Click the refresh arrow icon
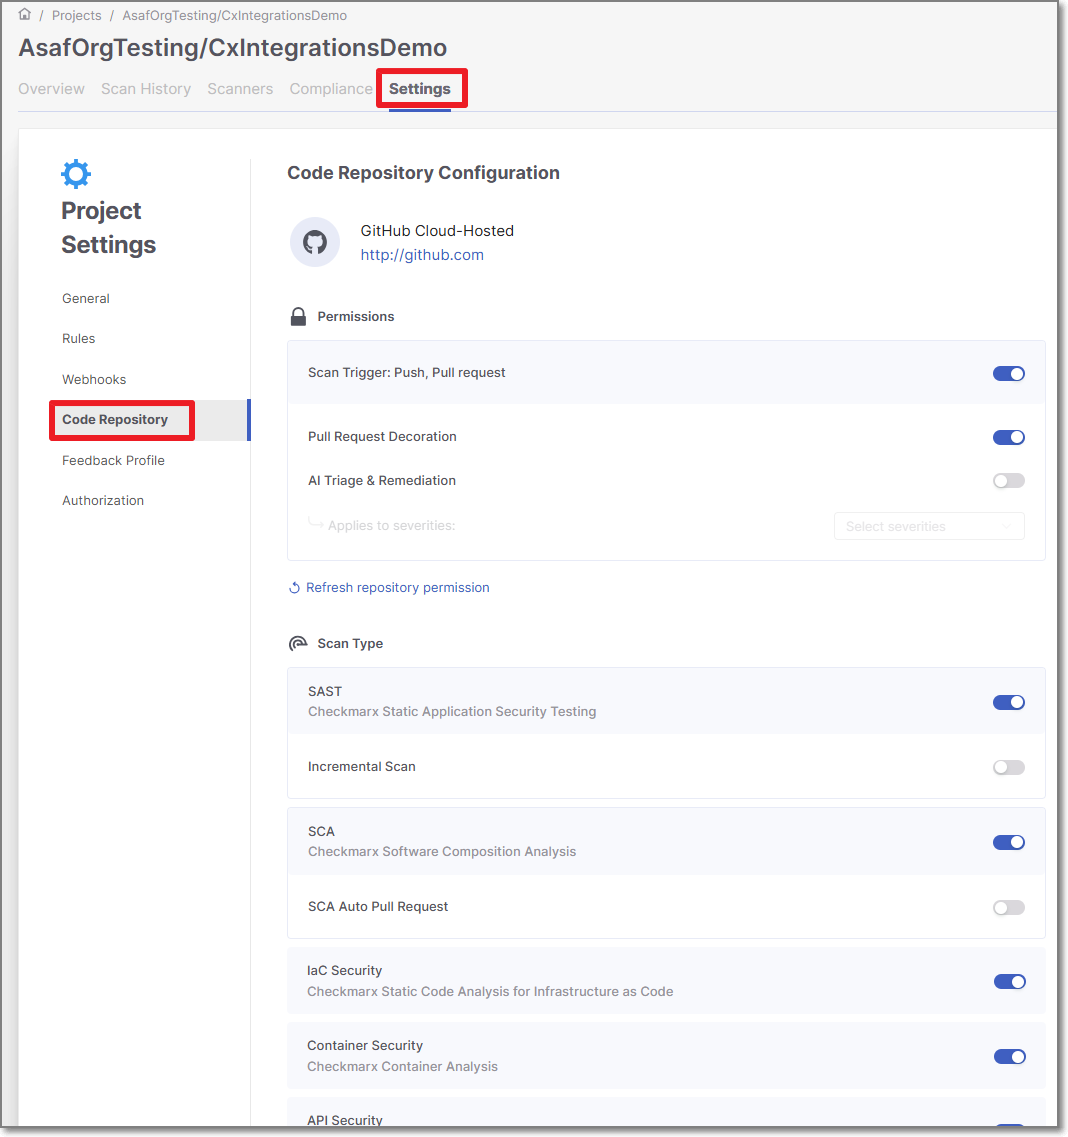This screenshot has width=1068, height=1137. [x=294, y=588]
